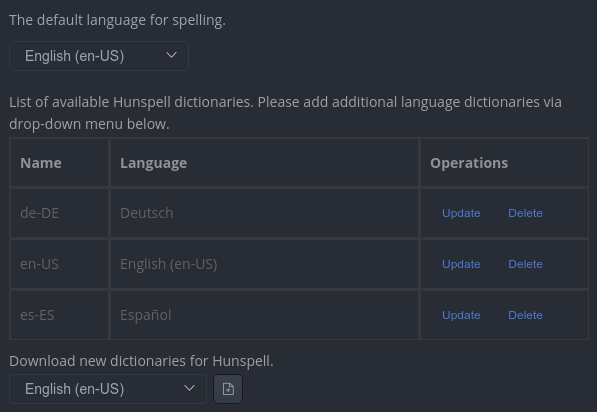Image resolution: width=597 pixels, height=412 pixels.
Task: Update the es-ES Español dictionary
Action: tap(461, 315)
